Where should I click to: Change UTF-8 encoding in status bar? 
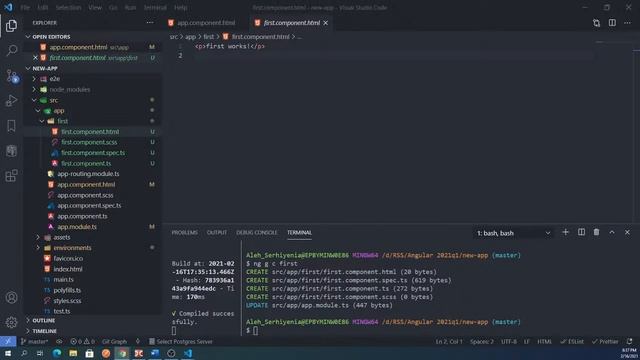pyautogui.click(x=509, y=341)
